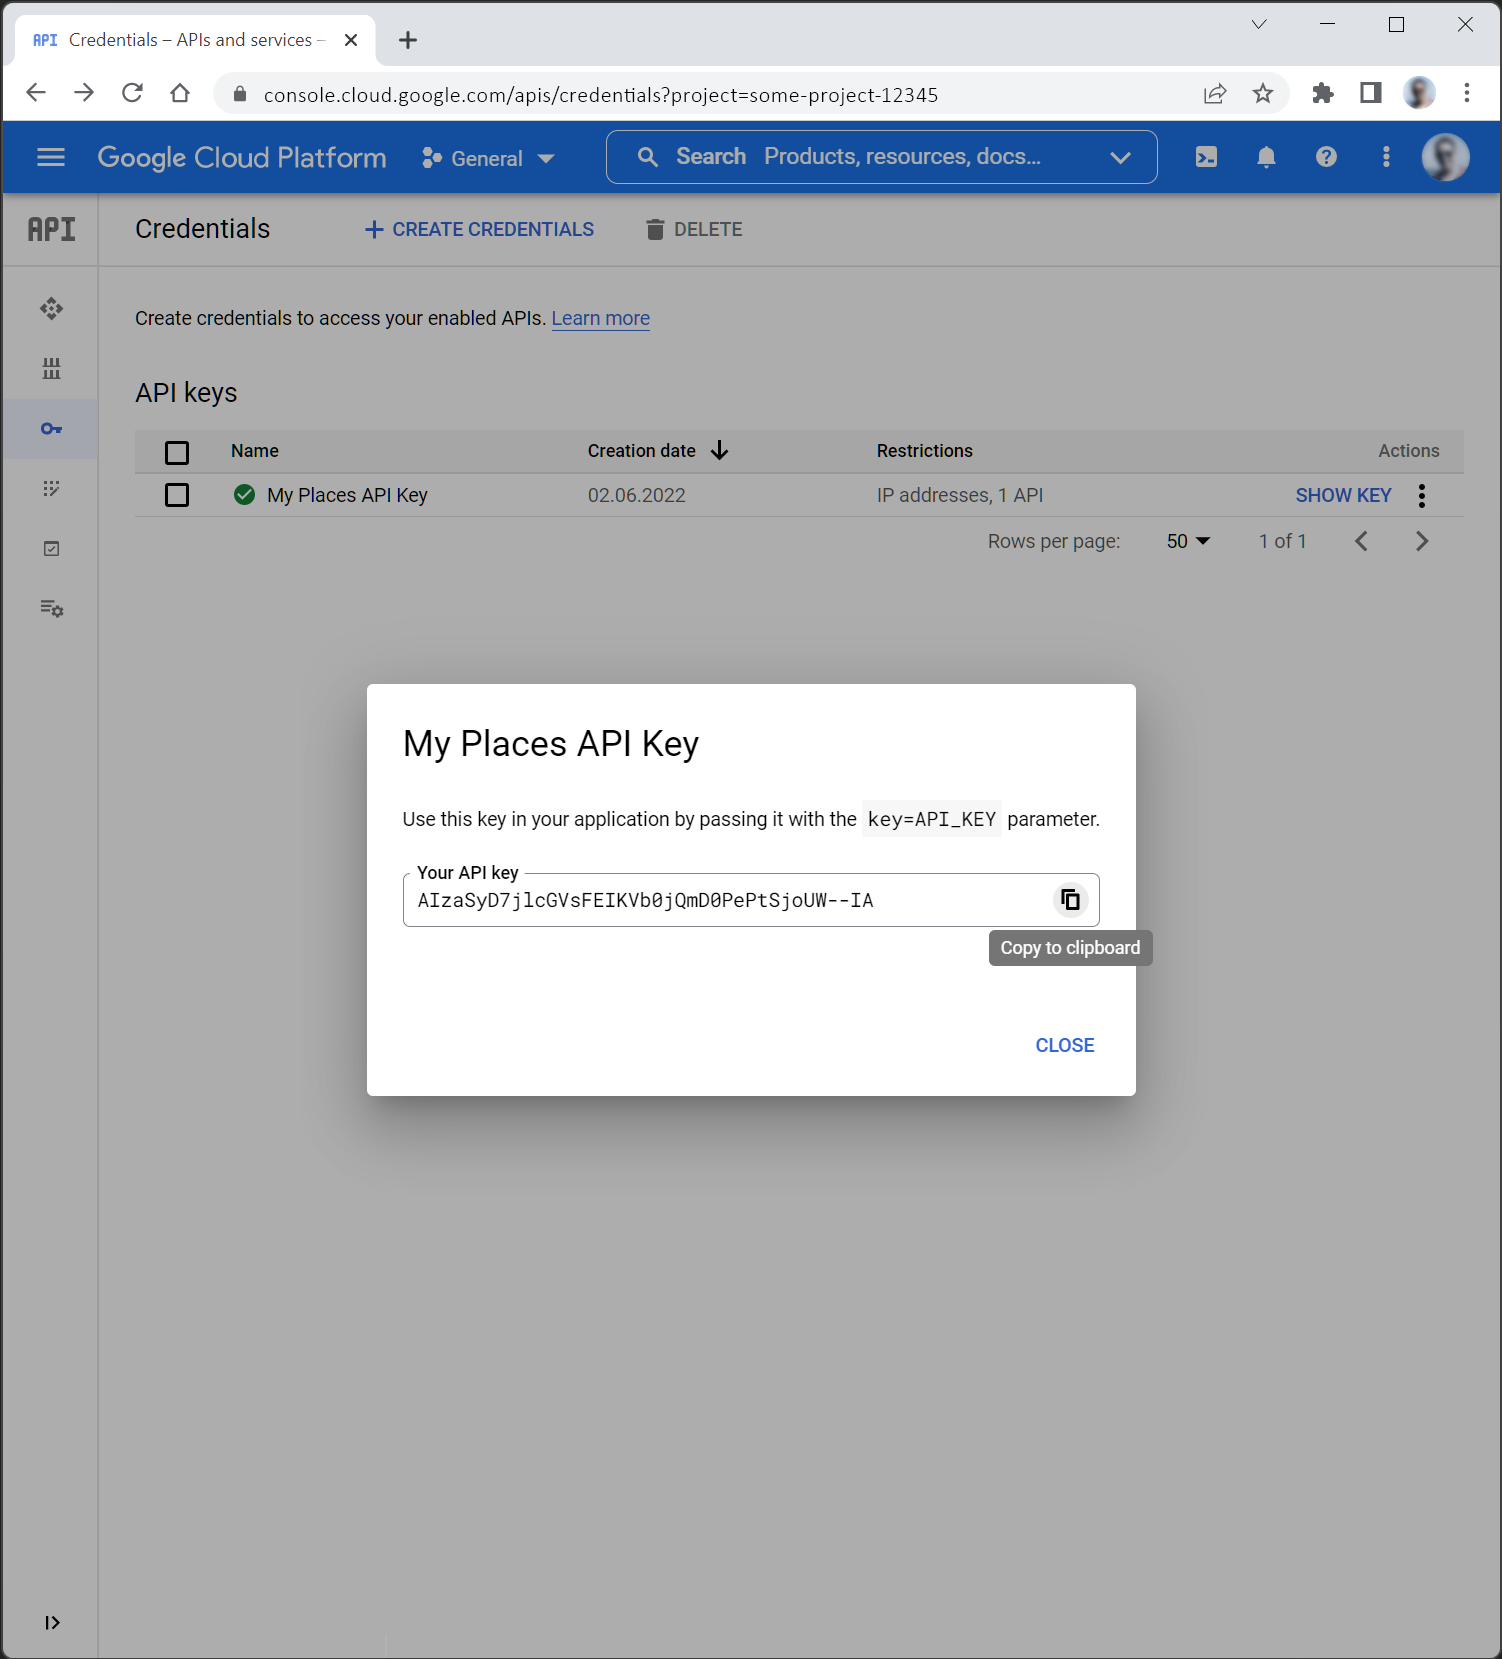Click the copy to clipboard icon
This screenshot has width=1502, height=1659.
1070,900
